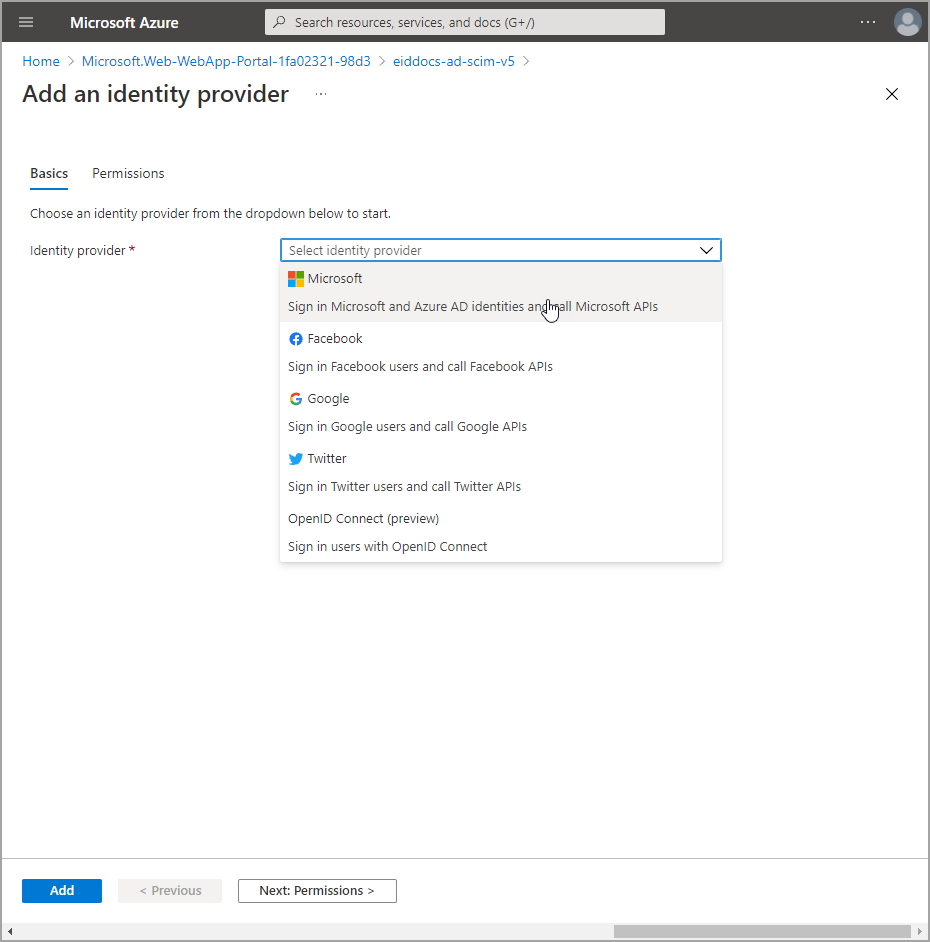Click the Microsoft logo icon in list
The width and height of the screenshot is (930, 942).
[x=296, y=279]
